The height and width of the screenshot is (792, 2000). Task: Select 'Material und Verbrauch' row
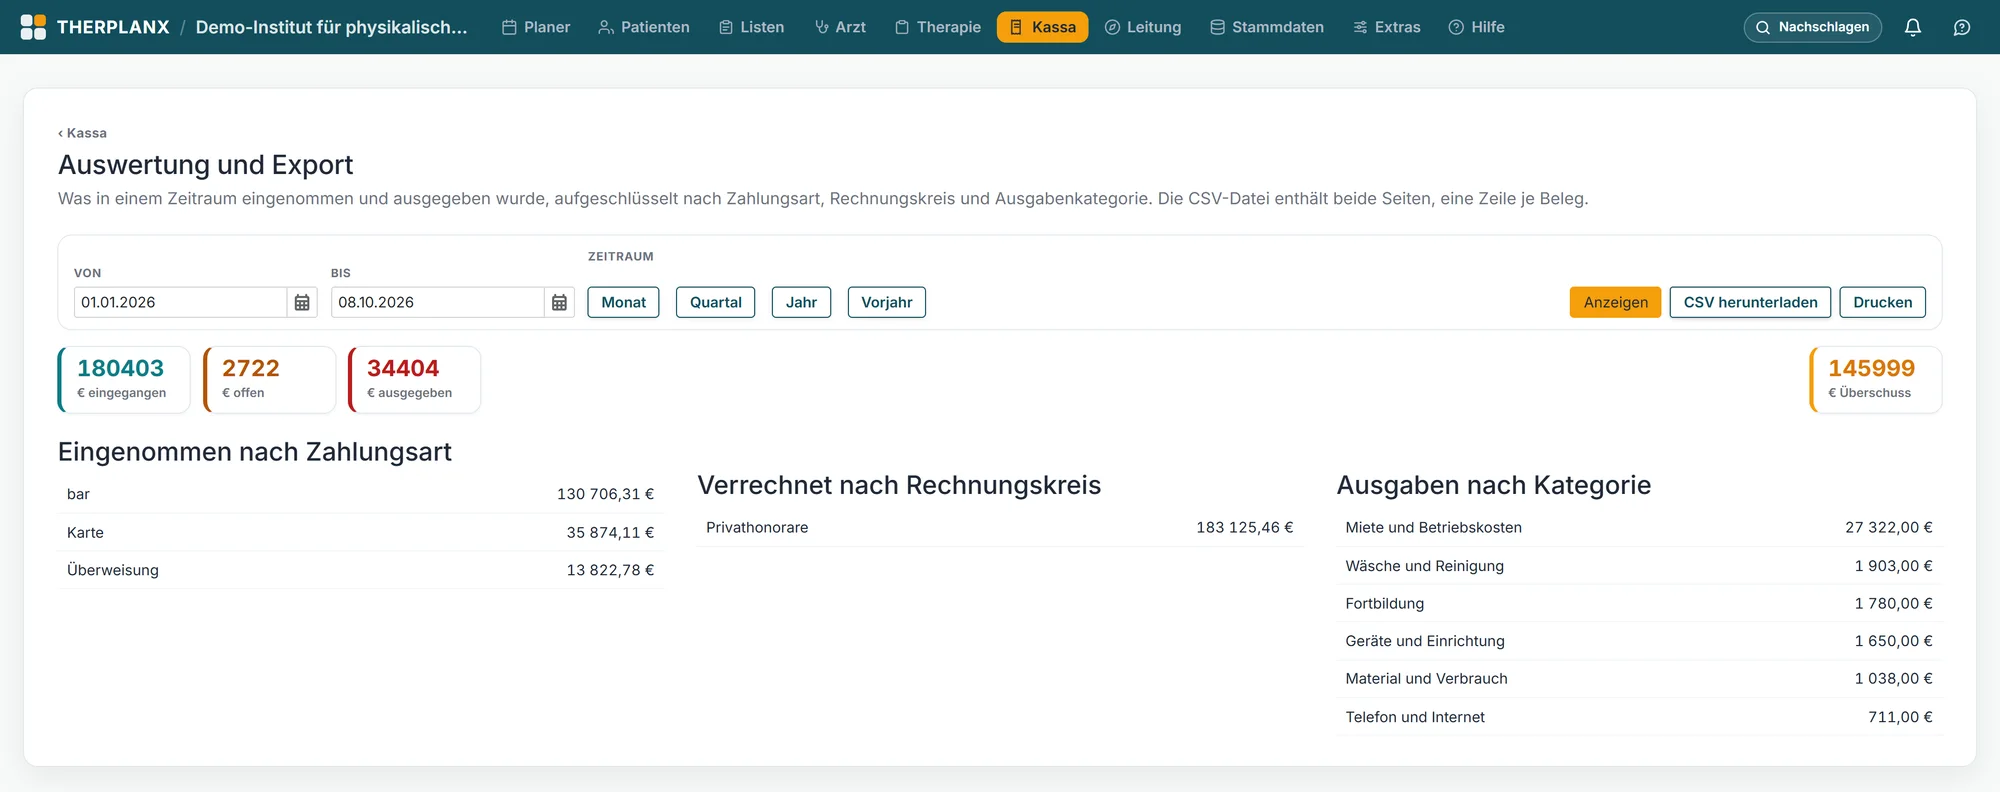click(x=1639, y=678)
